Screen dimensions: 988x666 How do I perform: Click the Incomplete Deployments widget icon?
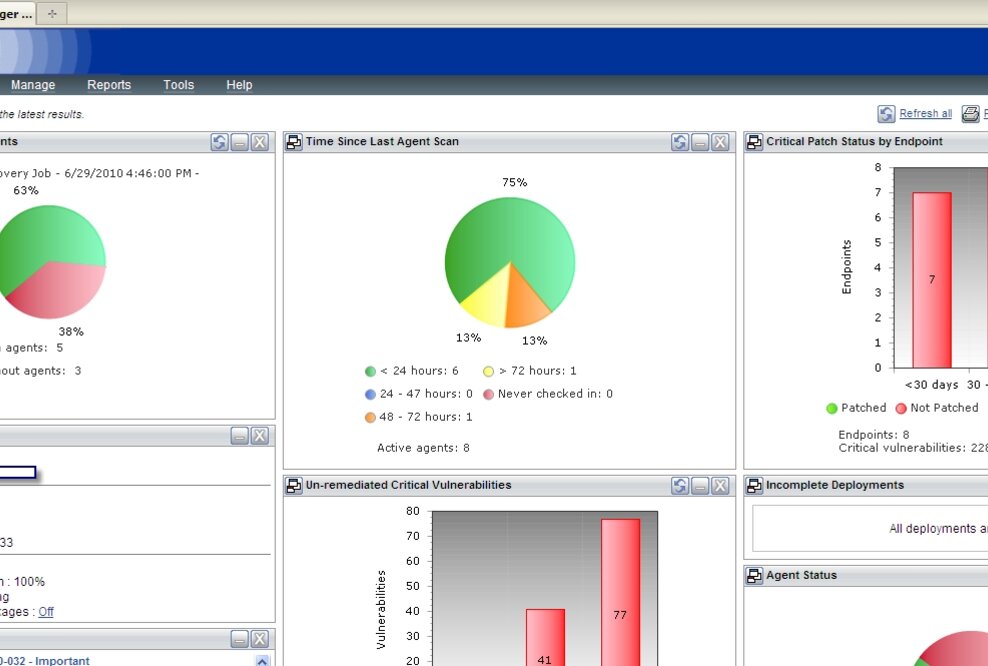coord(755,485)
